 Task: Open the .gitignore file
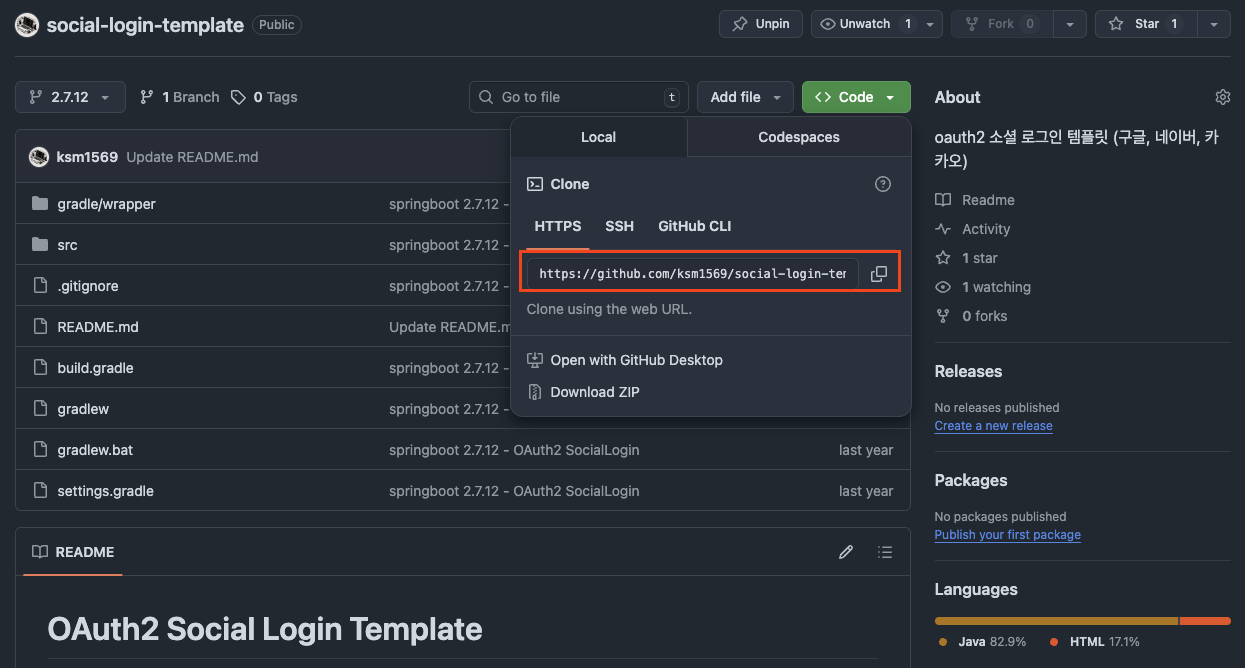88,286
